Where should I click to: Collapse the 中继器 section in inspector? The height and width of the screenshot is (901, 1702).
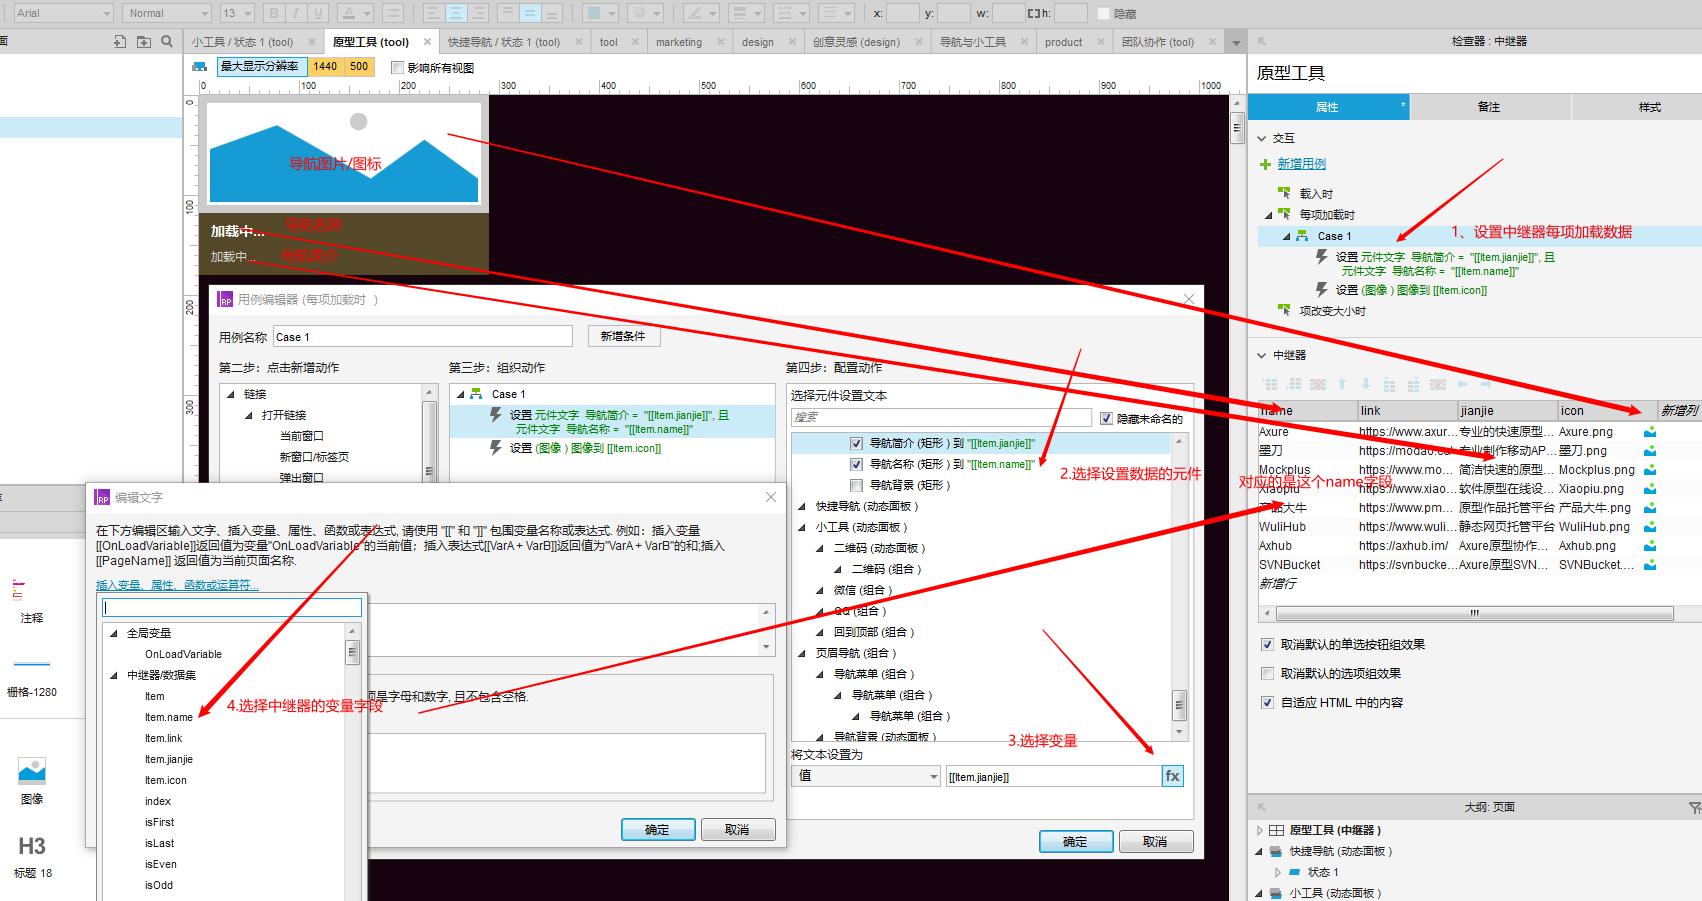1262,355
